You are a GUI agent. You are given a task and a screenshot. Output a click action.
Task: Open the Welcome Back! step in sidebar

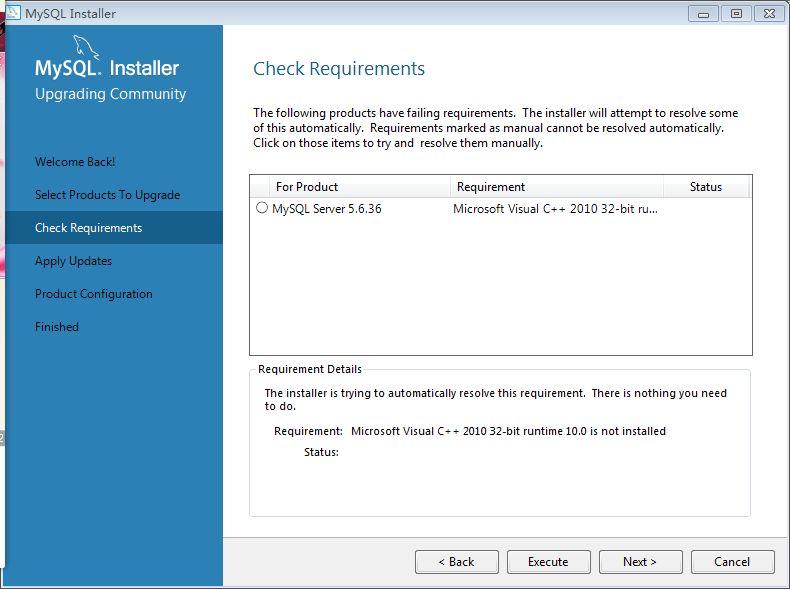75,162
